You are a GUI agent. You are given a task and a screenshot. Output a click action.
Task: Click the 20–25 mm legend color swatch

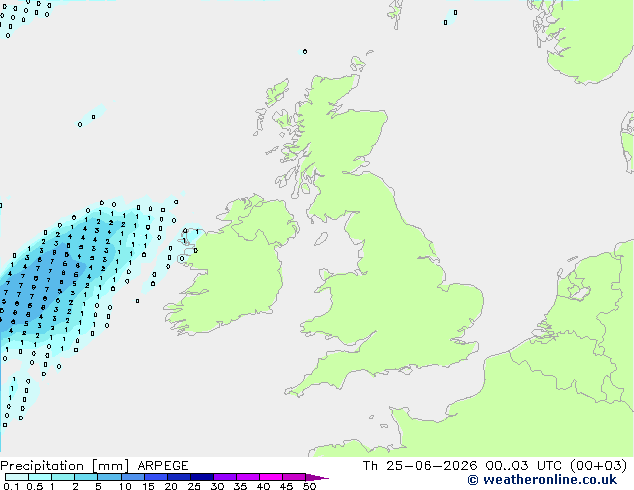(x=178, y=477)
